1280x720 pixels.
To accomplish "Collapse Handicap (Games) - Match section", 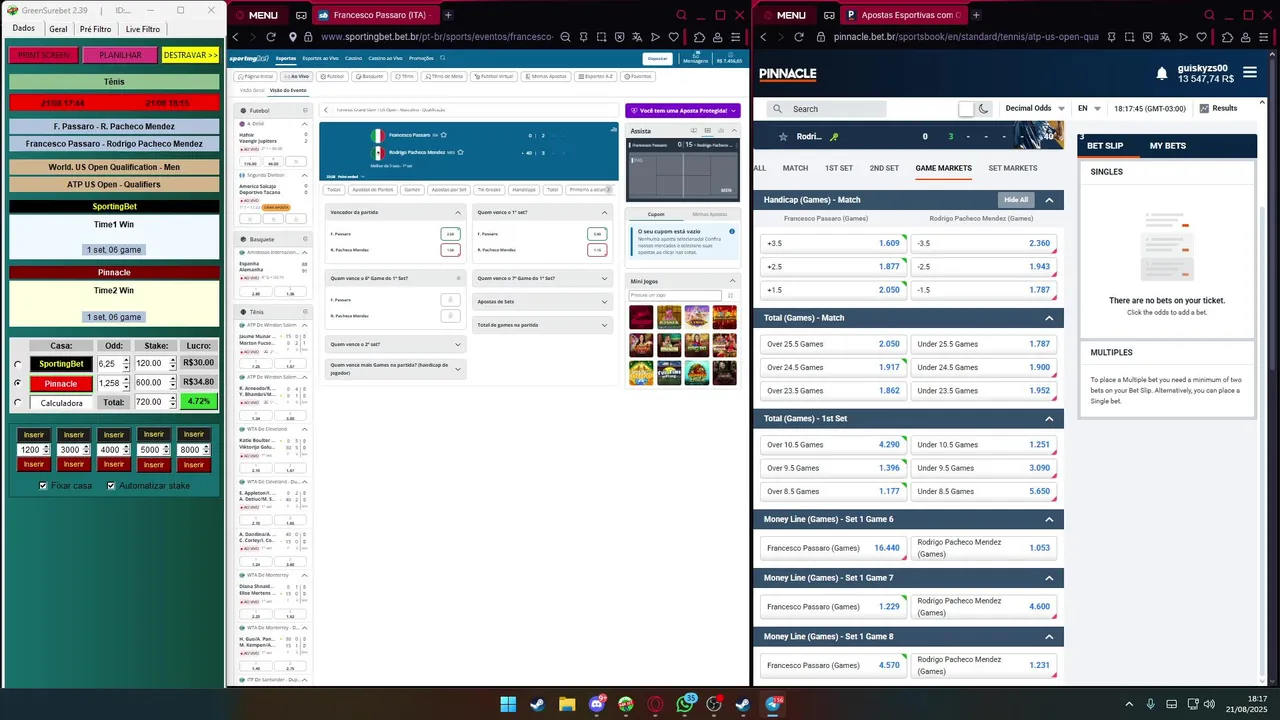I will coord(1049,200).
